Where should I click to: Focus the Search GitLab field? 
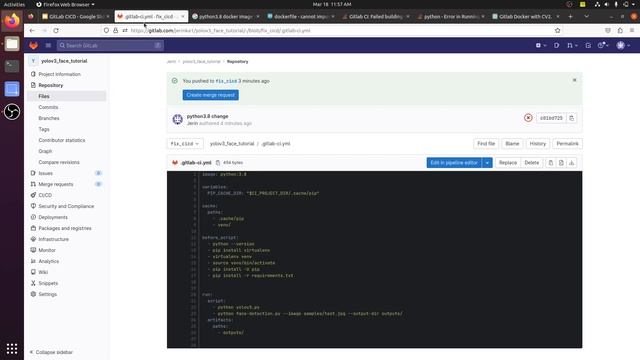[x=110, y=45]
